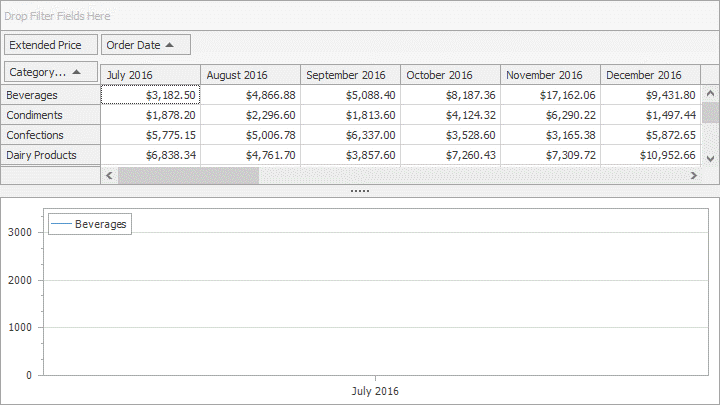Select the Beverages July 2016 cell
This screenshot has height=405, width=720.
click(x=150, y=95)
